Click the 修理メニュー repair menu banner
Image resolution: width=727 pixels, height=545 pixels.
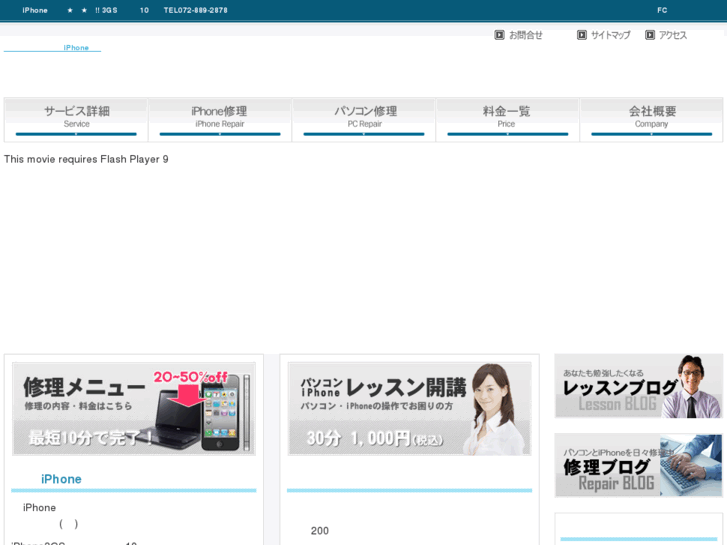pos(134,409)
